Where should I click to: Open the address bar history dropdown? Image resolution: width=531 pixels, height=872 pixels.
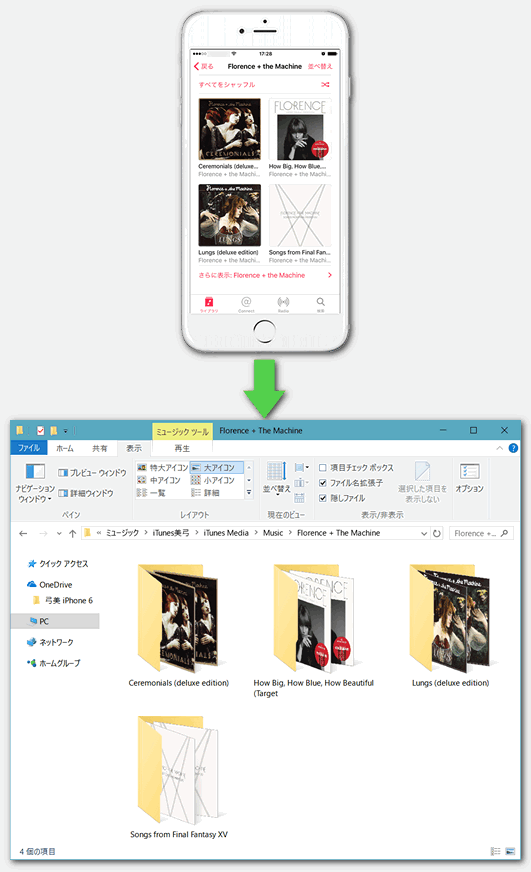424,533
